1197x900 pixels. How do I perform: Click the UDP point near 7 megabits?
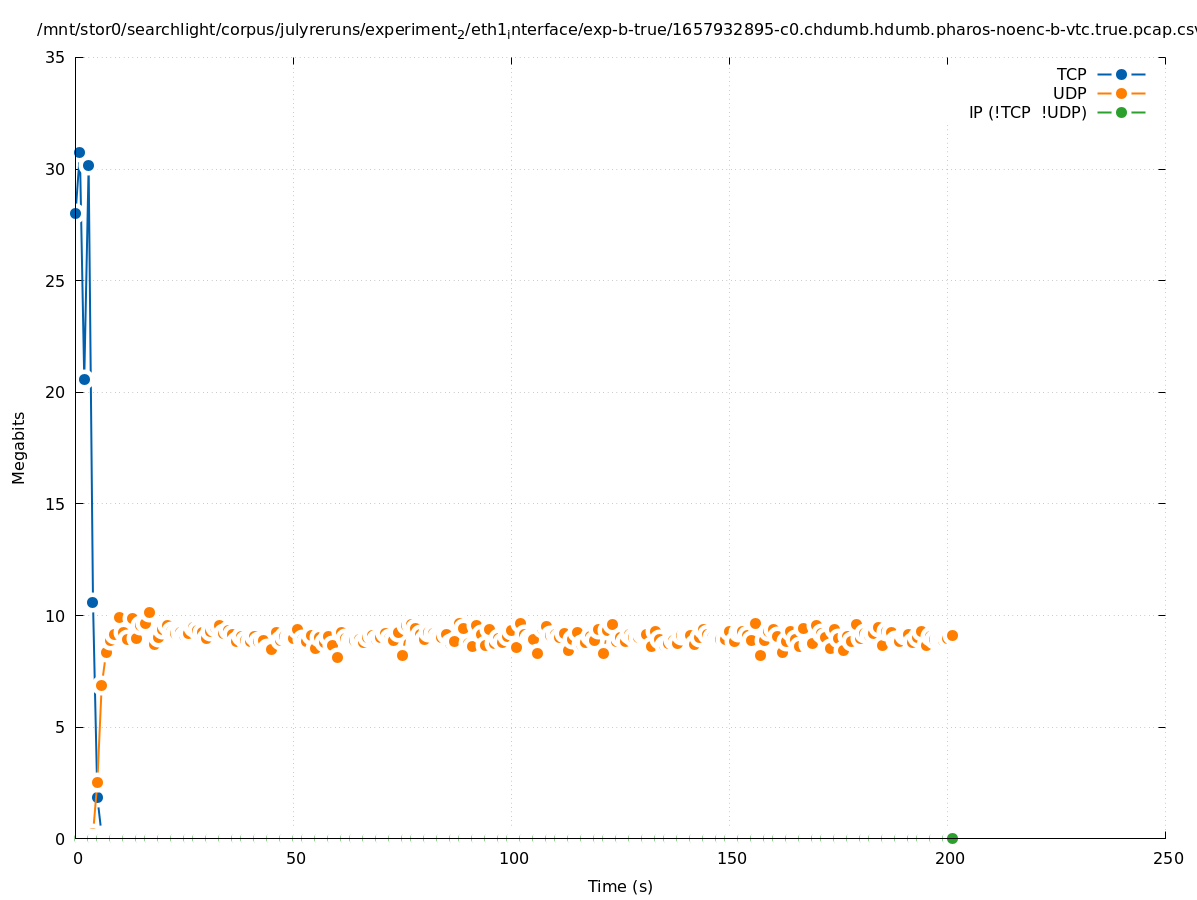point(101,685)
